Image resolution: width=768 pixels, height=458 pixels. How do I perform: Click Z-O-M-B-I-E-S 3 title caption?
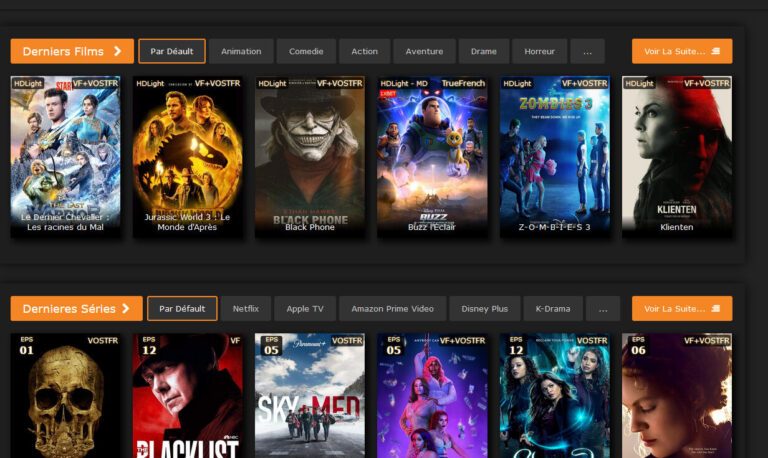[x=554, y=227]
